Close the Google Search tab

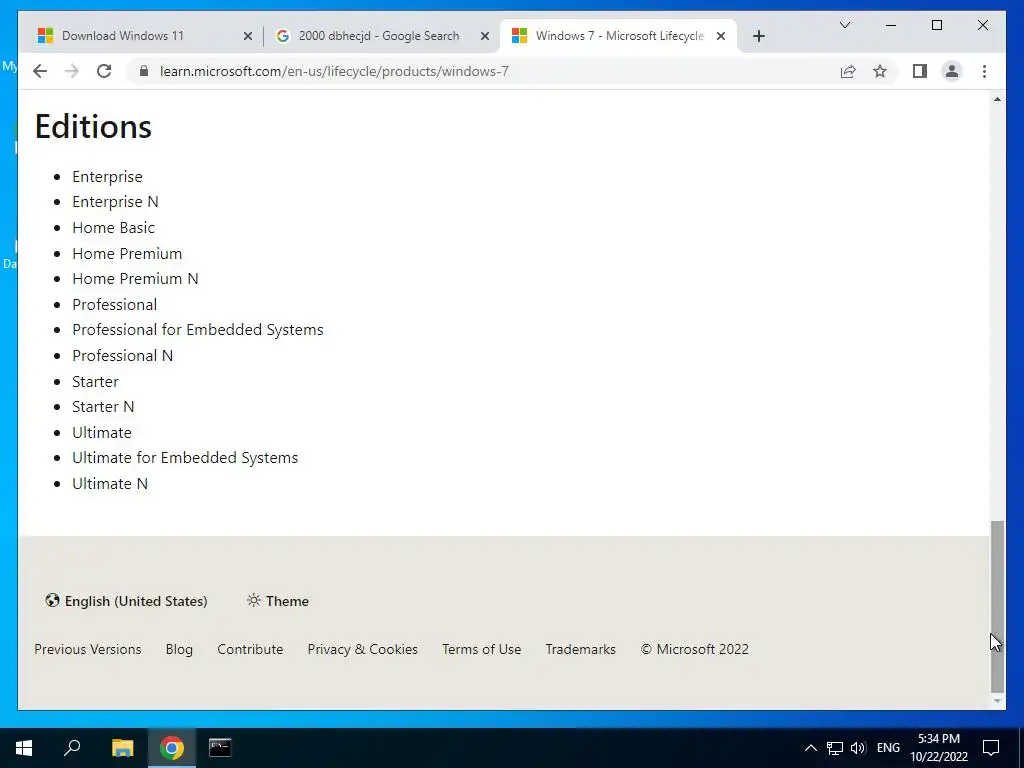(485, 36)
